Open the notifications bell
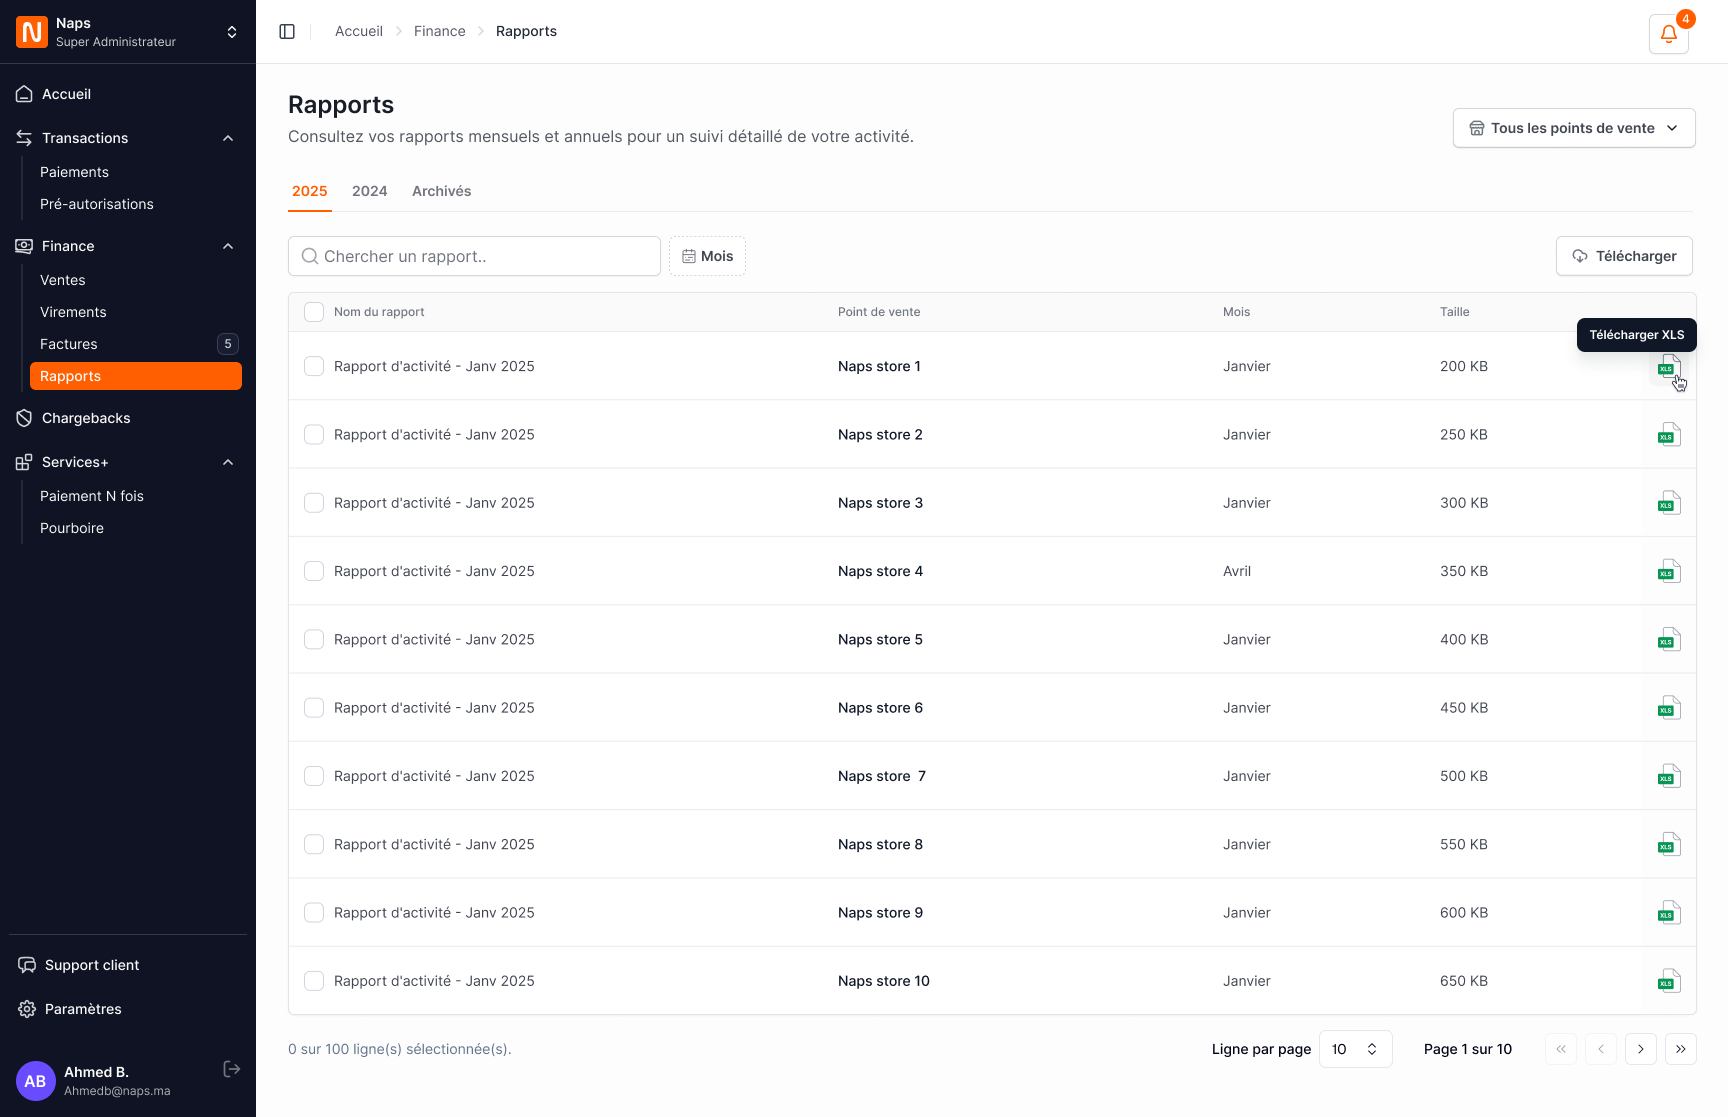The width and height of the screenshot is (1728, 1117). click(1669, 33)
